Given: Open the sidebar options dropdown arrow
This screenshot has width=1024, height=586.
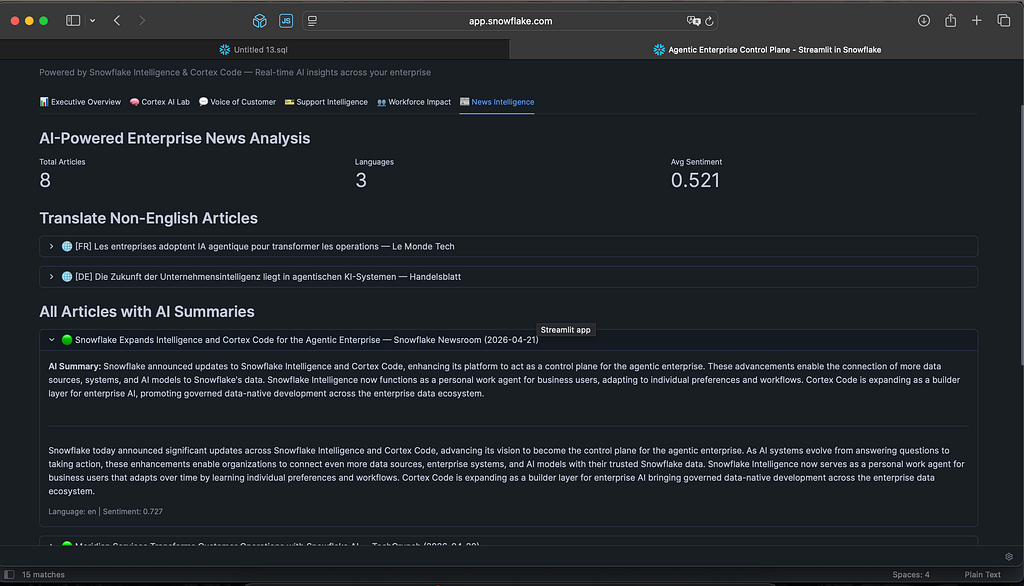Looking at the screenshot, I should [93, 21].
